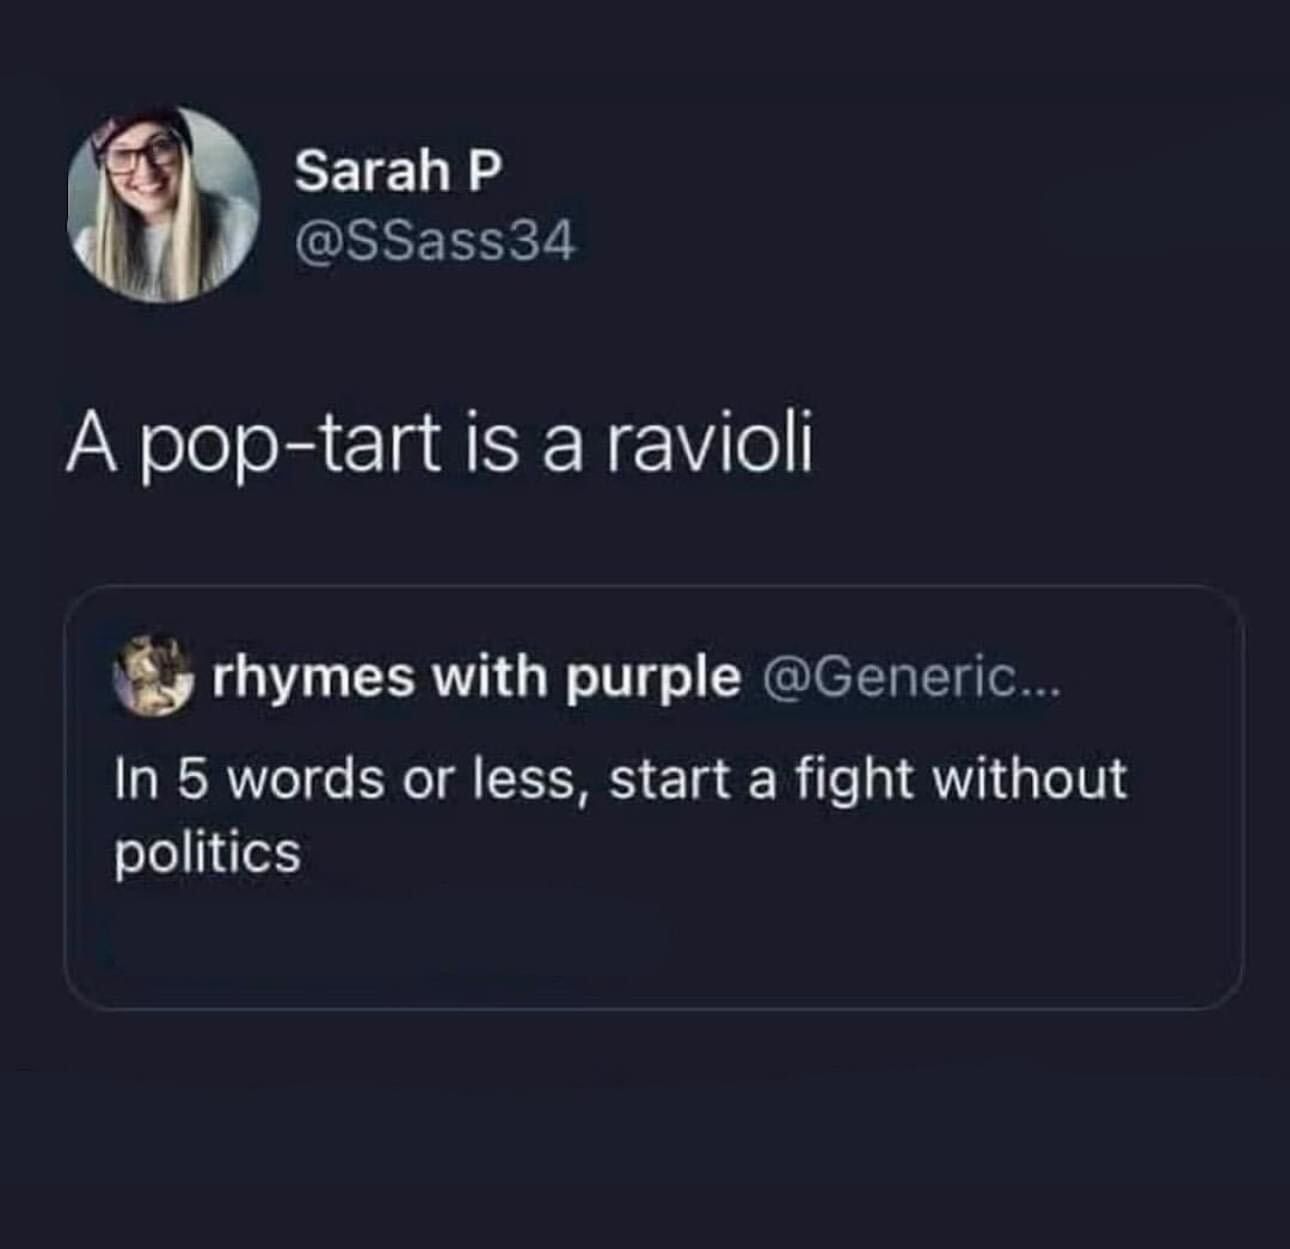Viewport: 1290px width, 1249px height.
Task: Click the number "5" in quoted tweet
Action: click(192, 780)
